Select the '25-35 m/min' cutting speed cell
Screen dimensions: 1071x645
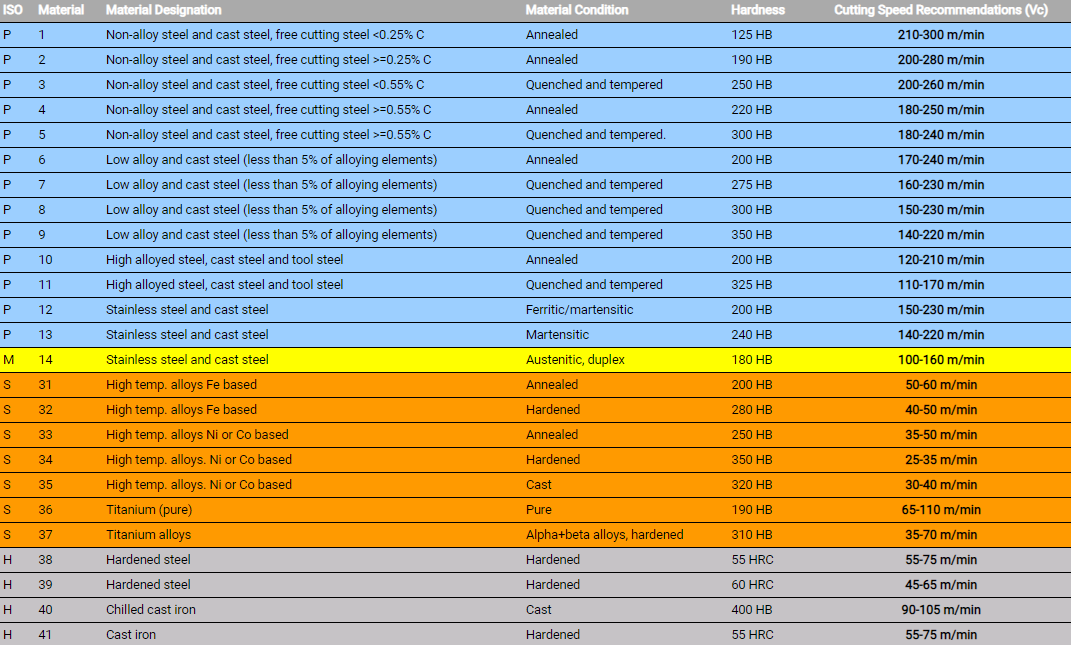tap(941, 460)
